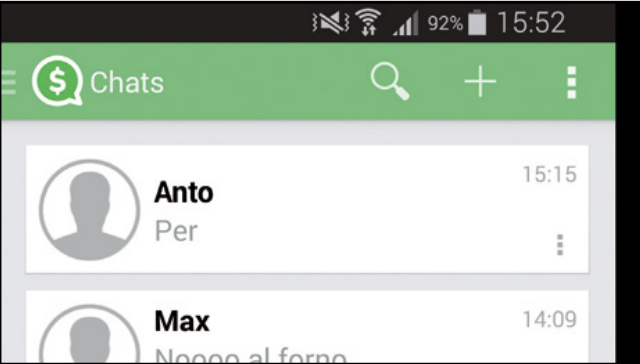Tap the 15:15 timestamp on Anto's chat
The width and height of the screenshot is (640, 364).
tap(550, 175)
